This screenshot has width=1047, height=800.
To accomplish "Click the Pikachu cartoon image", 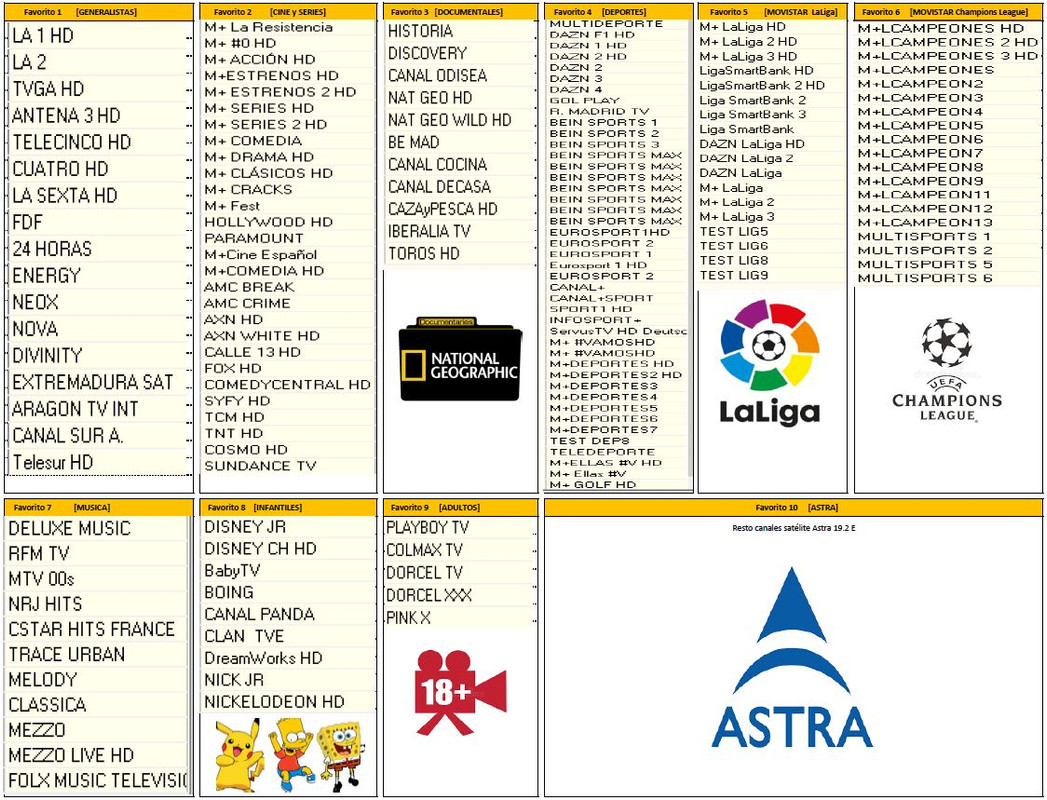I will coord(239,755).
